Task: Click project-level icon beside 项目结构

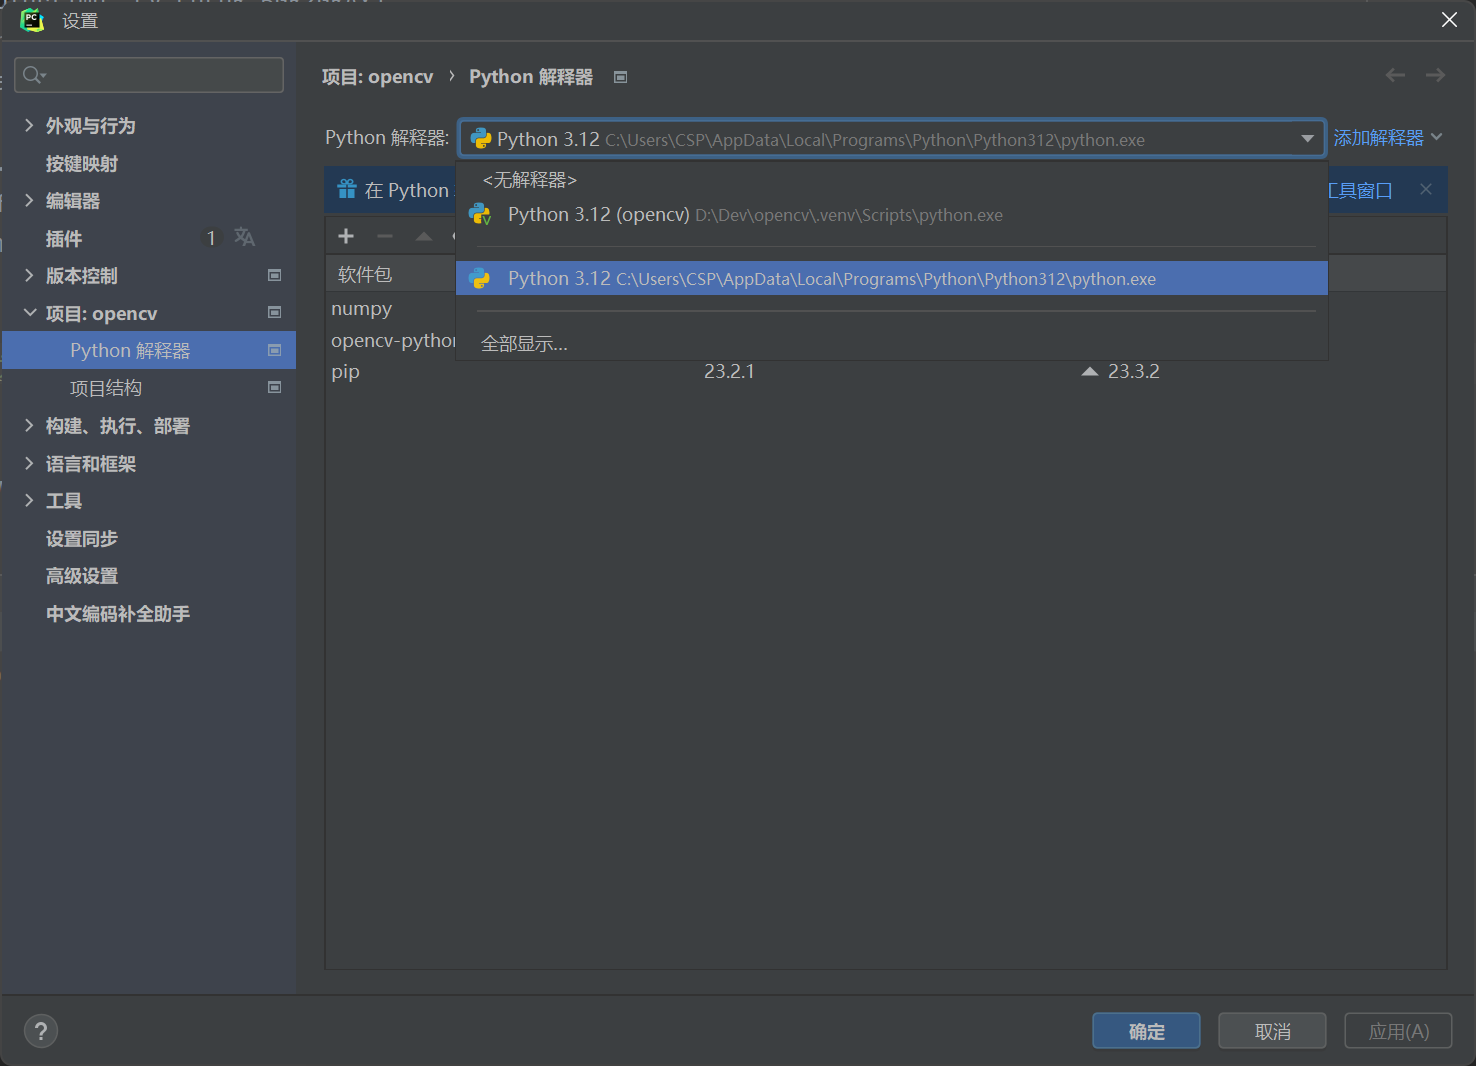Action: [275, 388]
